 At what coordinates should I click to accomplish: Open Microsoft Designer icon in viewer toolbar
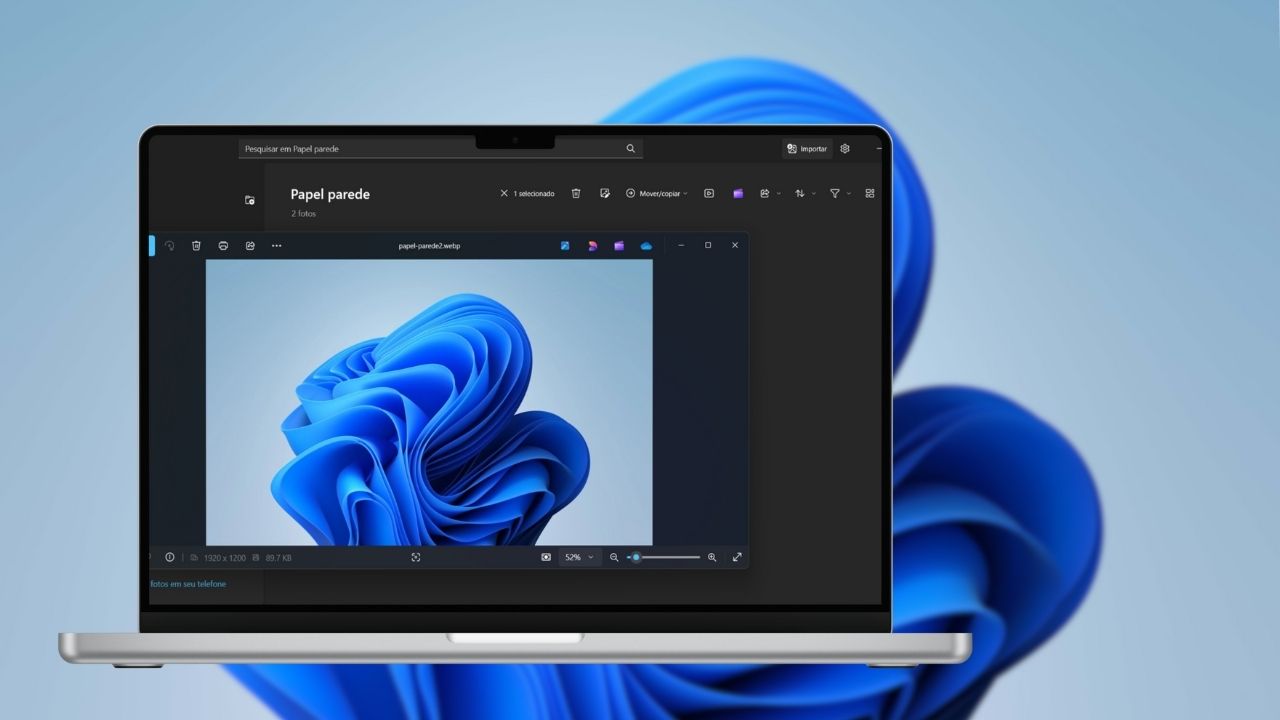(x=592, y=245)
